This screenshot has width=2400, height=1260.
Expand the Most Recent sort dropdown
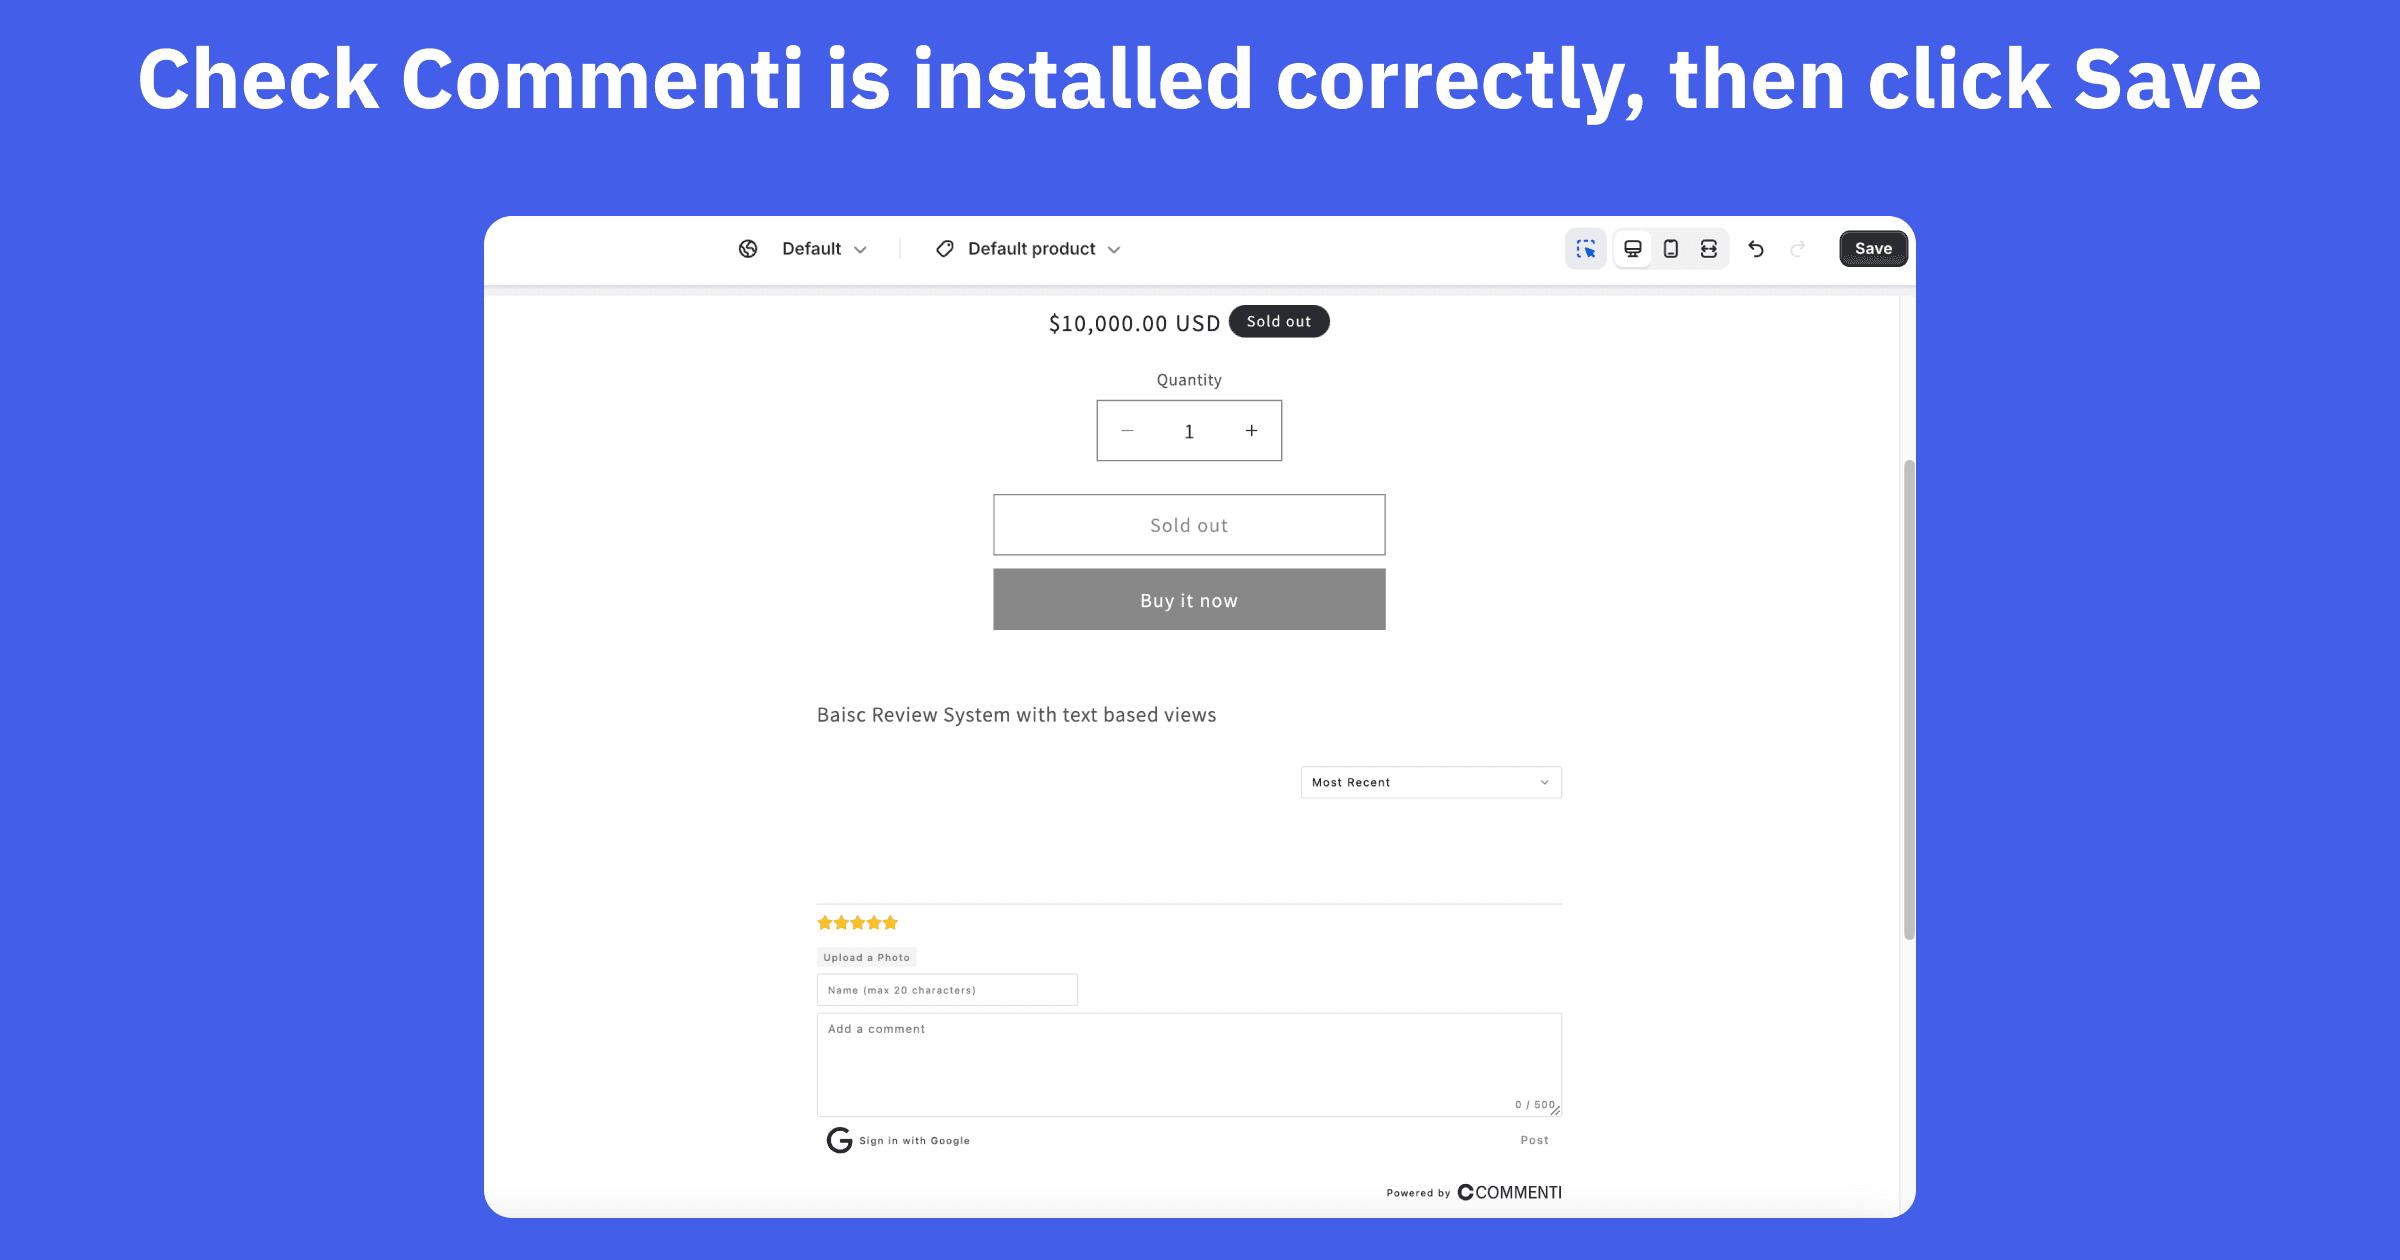(x=1427, y=781)
